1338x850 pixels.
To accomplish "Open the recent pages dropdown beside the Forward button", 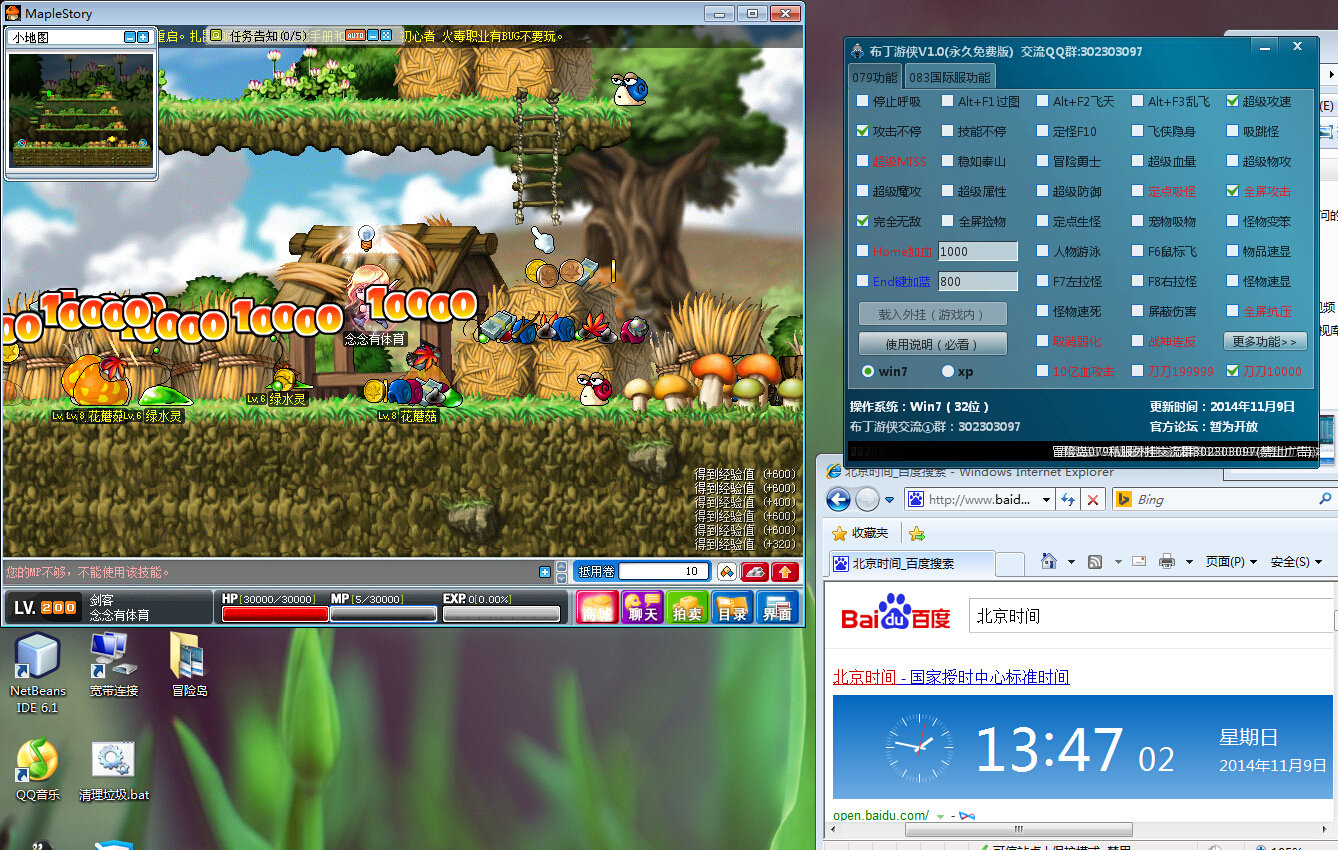I will pos(889,500).
